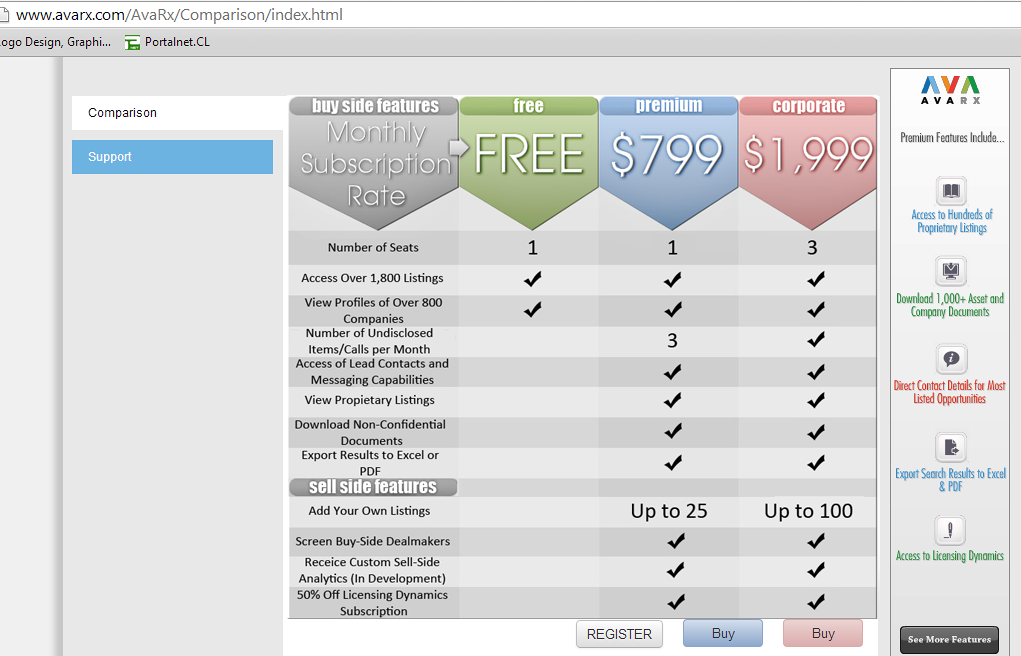Click the 'Access Over 1,800 Listings' row label
1021x656 pixels.
coord(372,278)
